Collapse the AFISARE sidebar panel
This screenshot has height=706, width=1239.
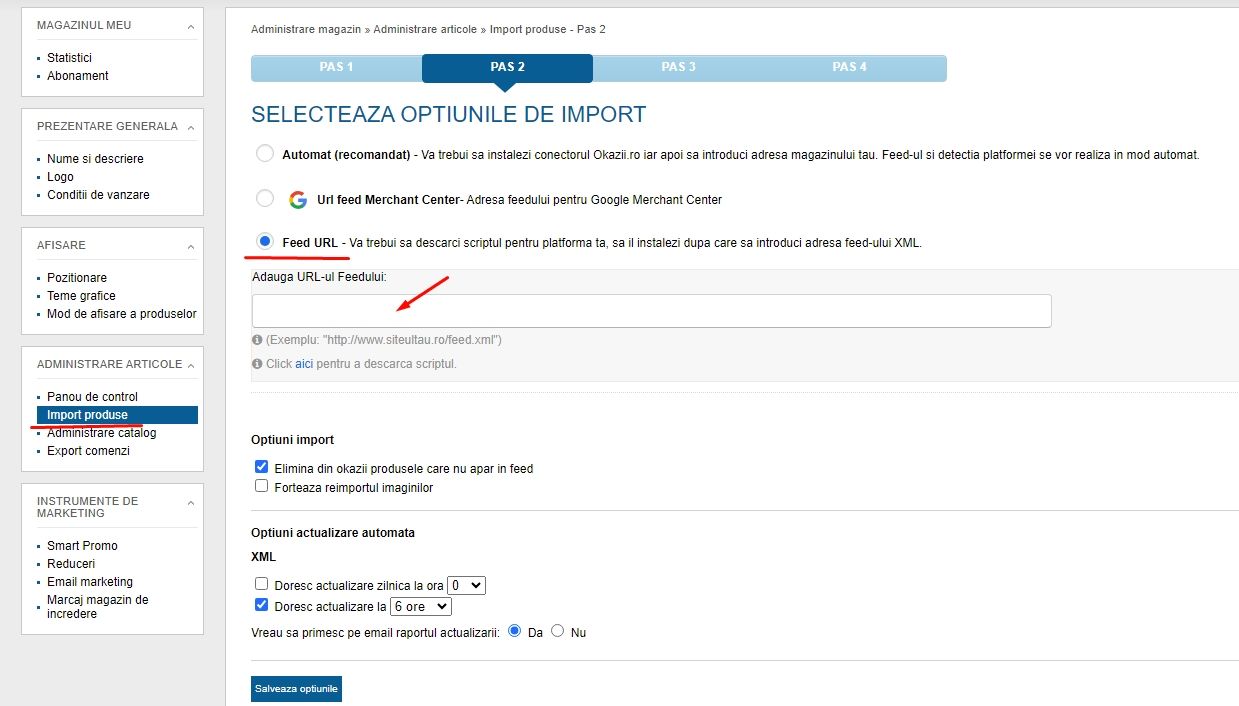(190, 246)
